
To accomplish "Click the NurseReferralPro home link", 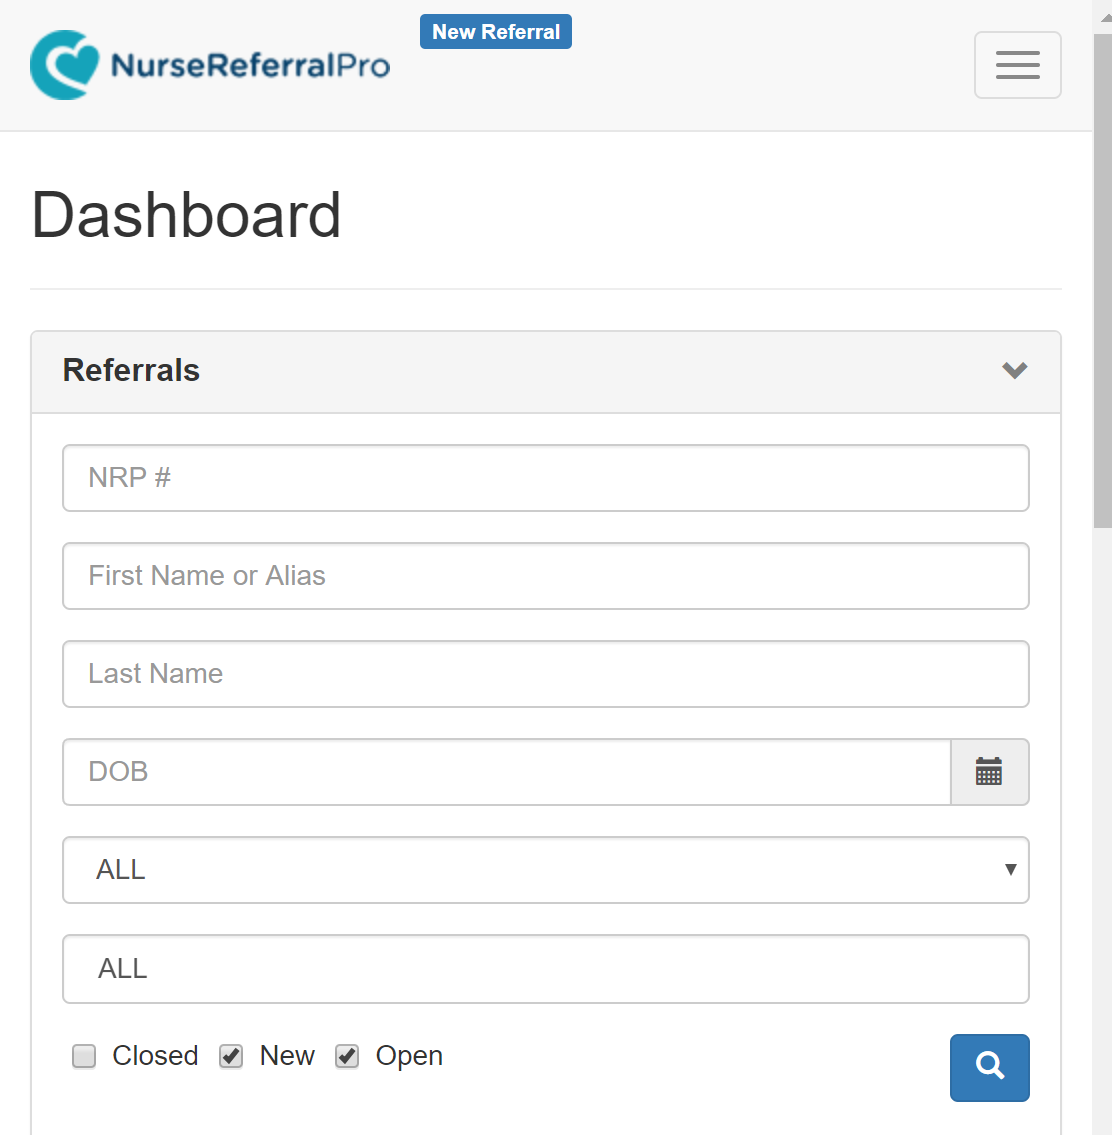I will pyautogui.click(x=209, y=64).
